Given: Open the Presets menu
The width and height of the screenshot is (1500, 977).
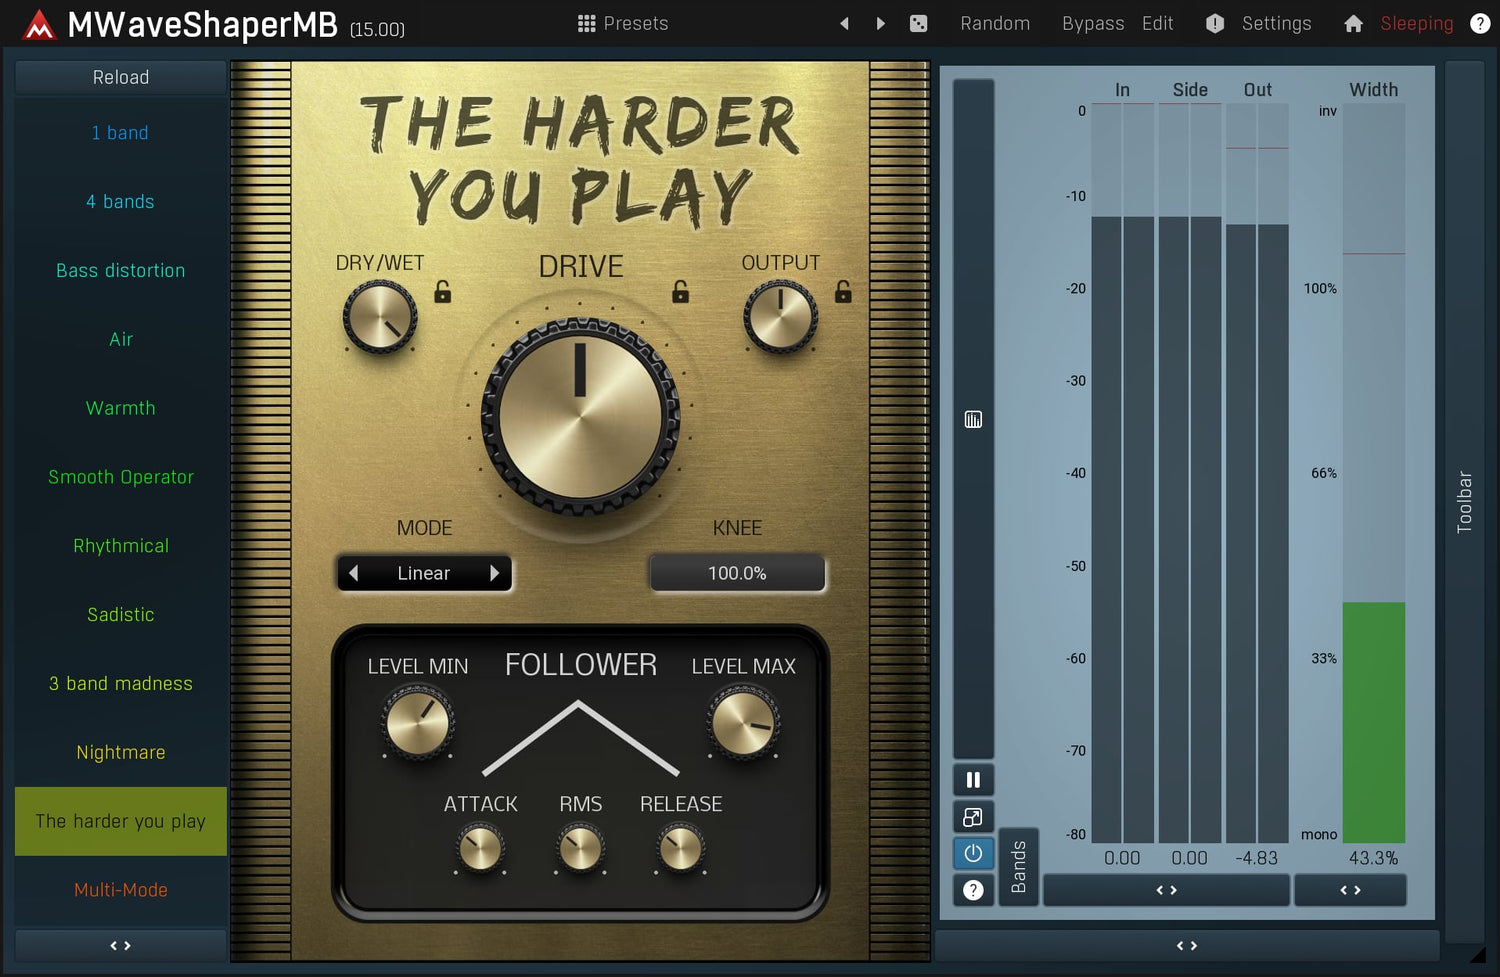Looking at the screenshot, I should [x=623, y=23].
